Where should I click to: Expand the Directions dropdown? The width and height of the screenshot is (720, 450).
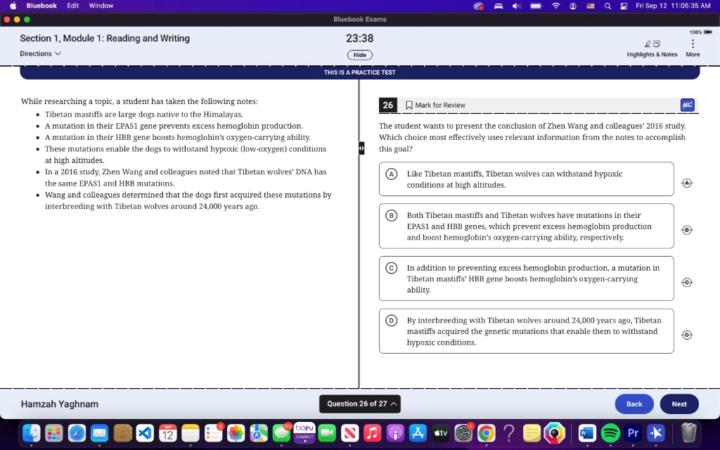click(x=40, y=54)
